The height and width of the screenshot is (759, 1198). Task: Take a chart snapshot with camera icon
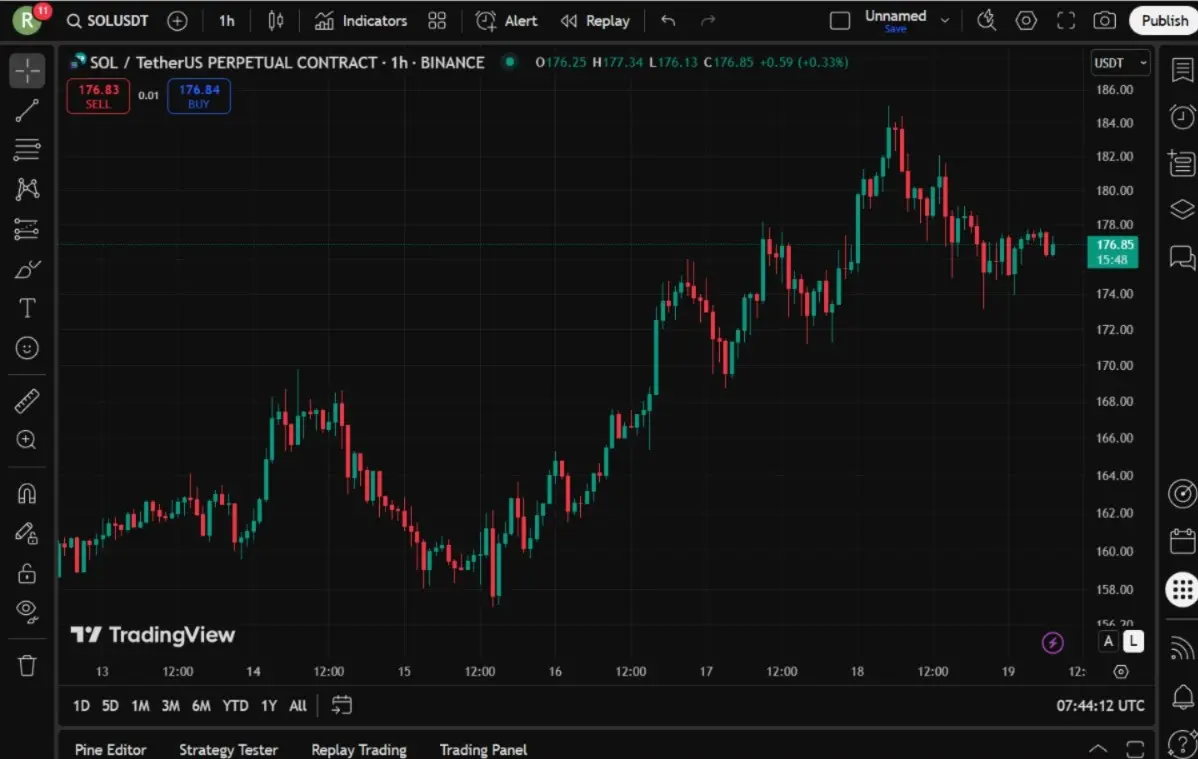[x=1105, y=21]
